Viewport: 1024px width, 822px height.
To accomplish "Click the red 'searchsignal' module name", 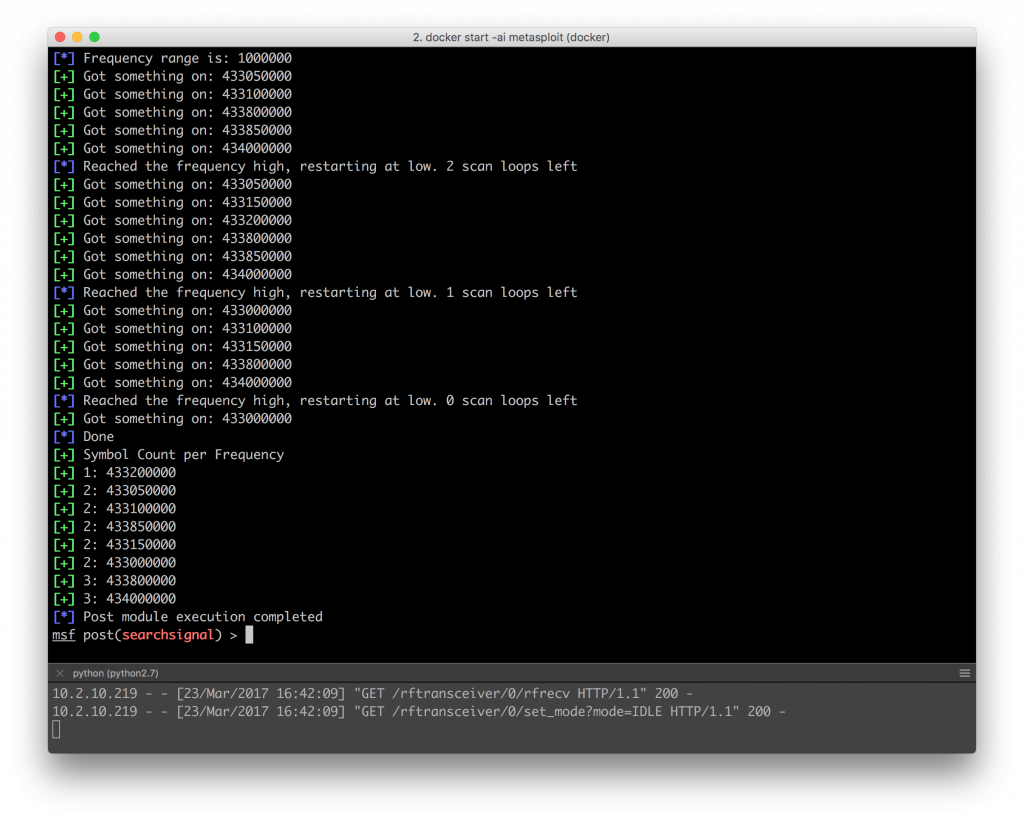I will 168,635.
